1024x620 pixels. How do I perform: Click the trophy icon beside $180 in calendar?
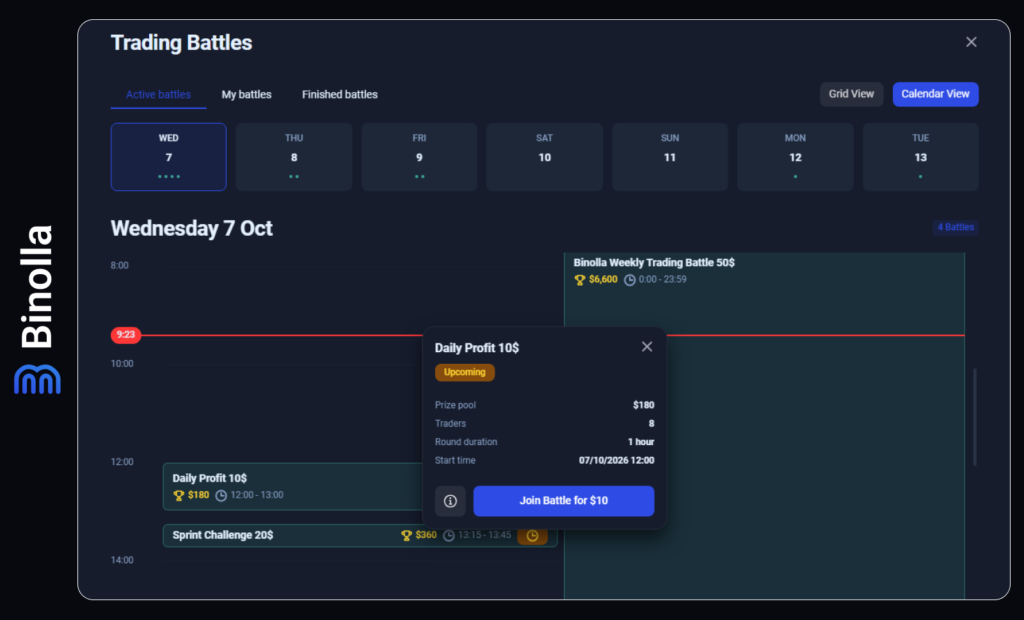[178, 495]
